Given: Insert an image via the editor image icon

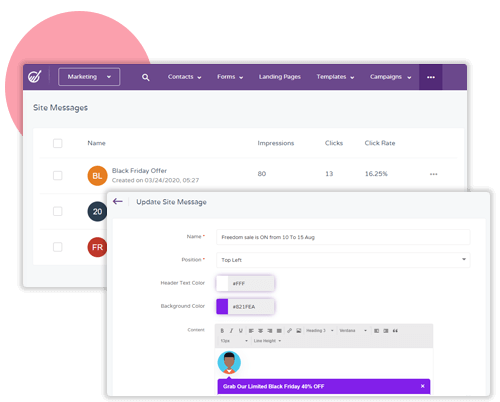Looking at the screenshot, I should point(299,331).
